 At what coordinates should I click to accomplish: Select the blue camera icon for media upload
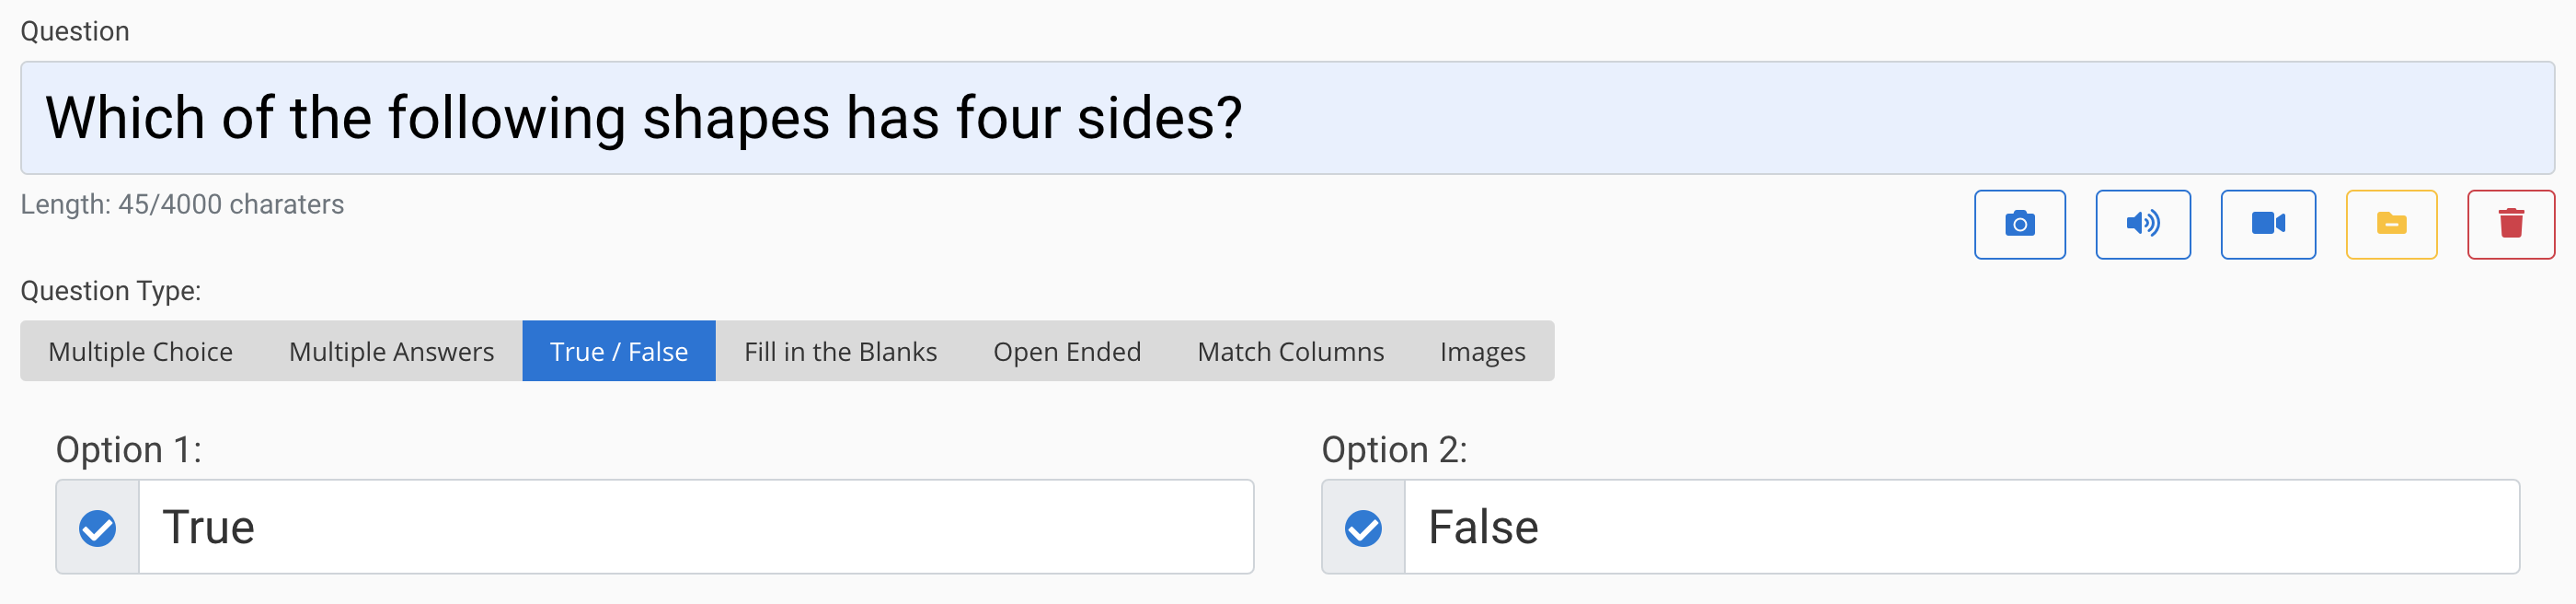point(2020,224)
